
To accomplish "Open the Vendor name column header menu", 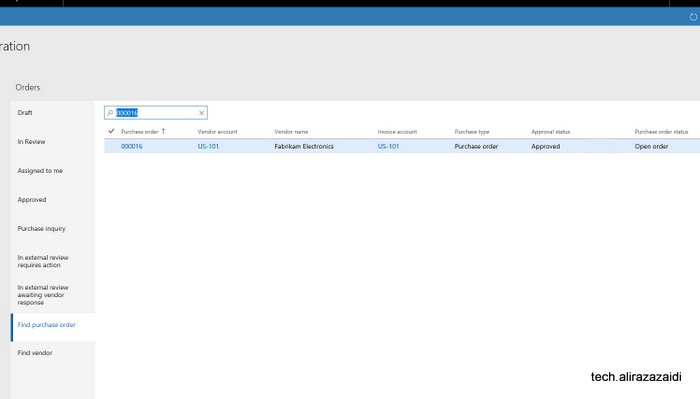I will coord(291,132).
